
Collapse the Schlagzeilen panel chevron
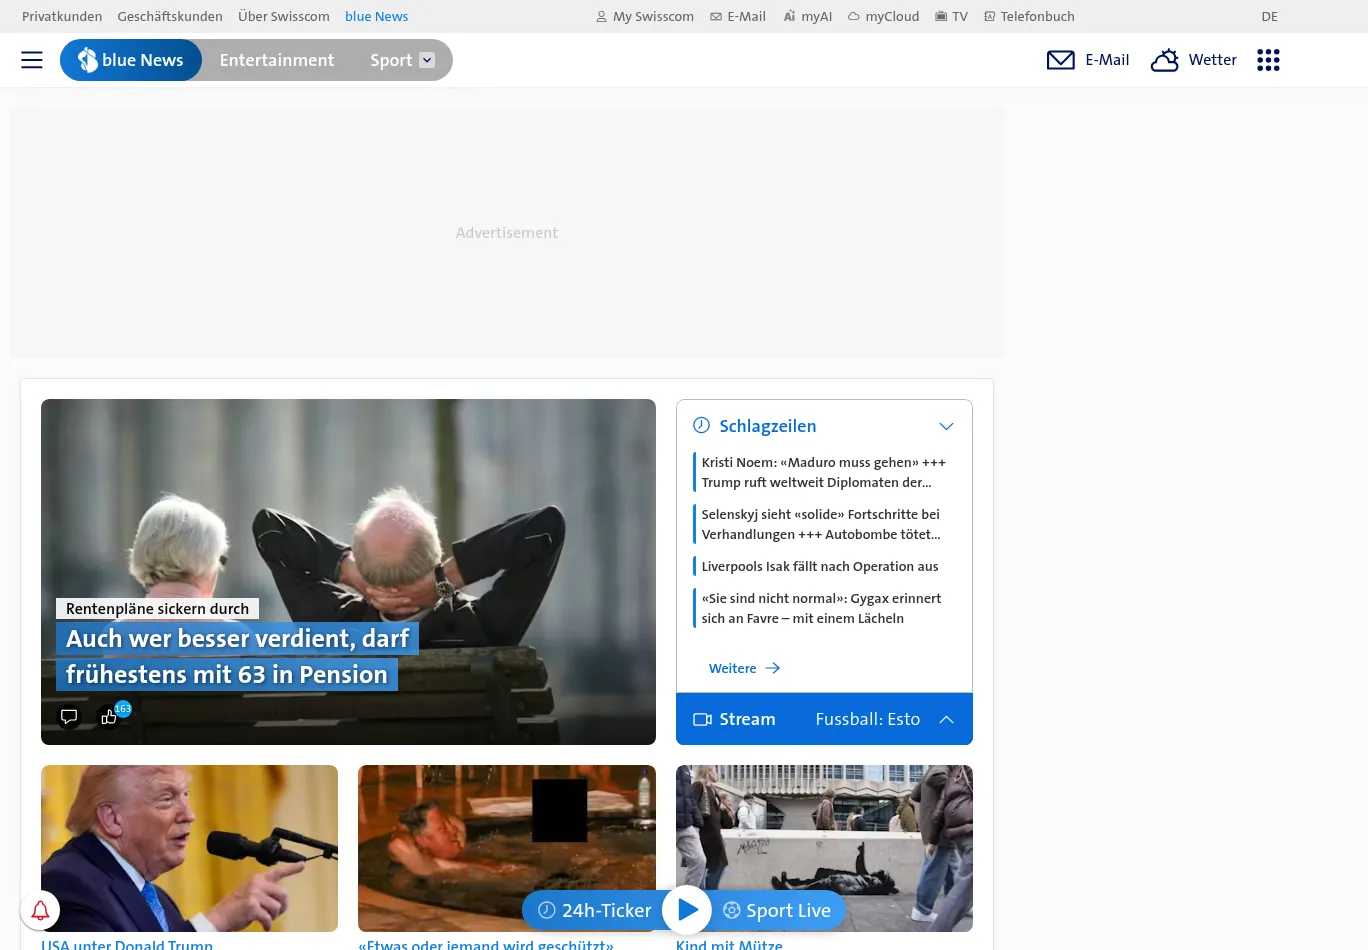[x=946, y=425]
